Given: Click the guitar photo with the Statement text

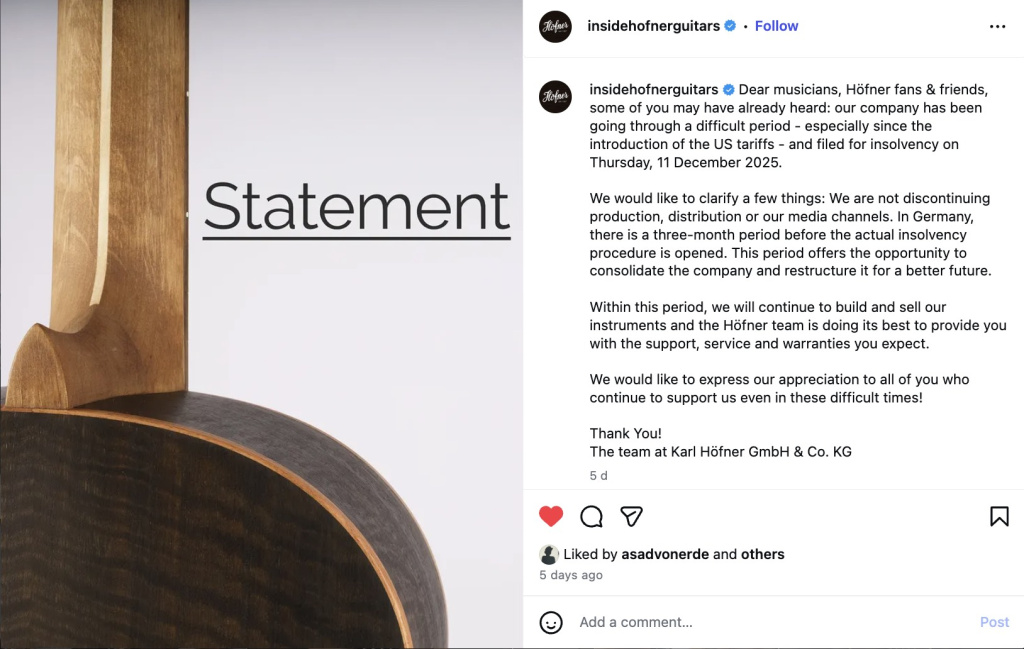Looking at the screenshot, I should [260, 325].
